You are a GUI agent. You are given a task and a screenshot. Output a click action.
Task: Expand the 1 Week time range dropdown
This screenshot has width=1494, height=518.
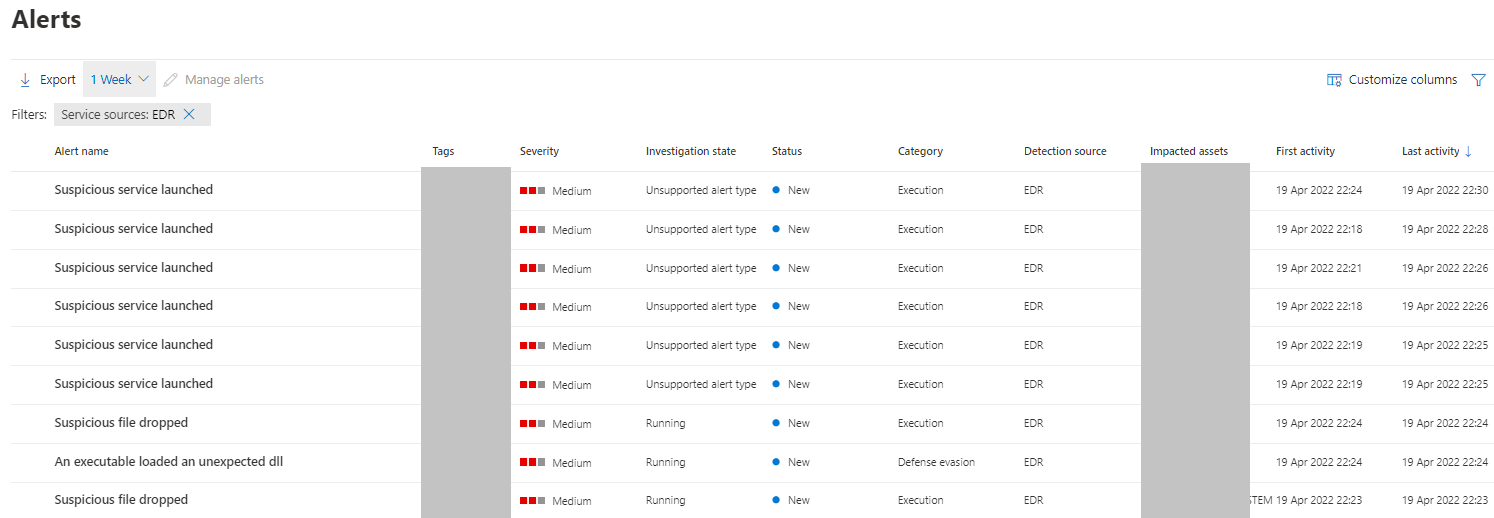pos(119,80)
